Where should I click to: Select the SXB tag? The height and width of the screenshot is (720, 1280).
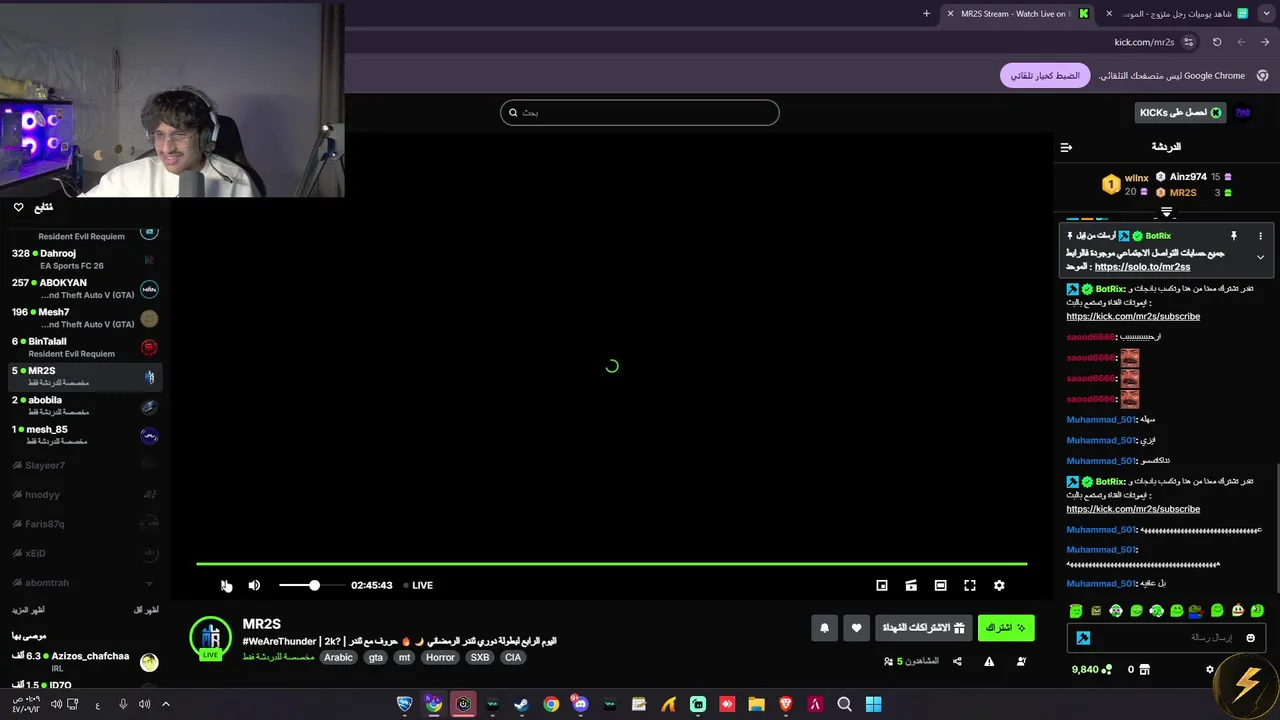click(480, 657)
